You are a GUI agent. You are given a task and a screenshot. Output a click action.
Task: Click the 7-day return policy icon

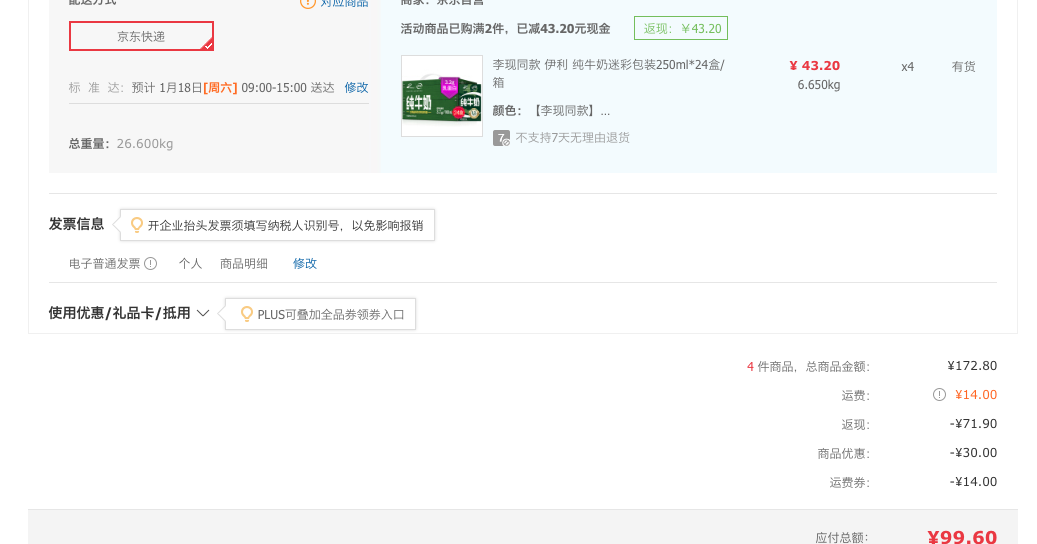501,138
